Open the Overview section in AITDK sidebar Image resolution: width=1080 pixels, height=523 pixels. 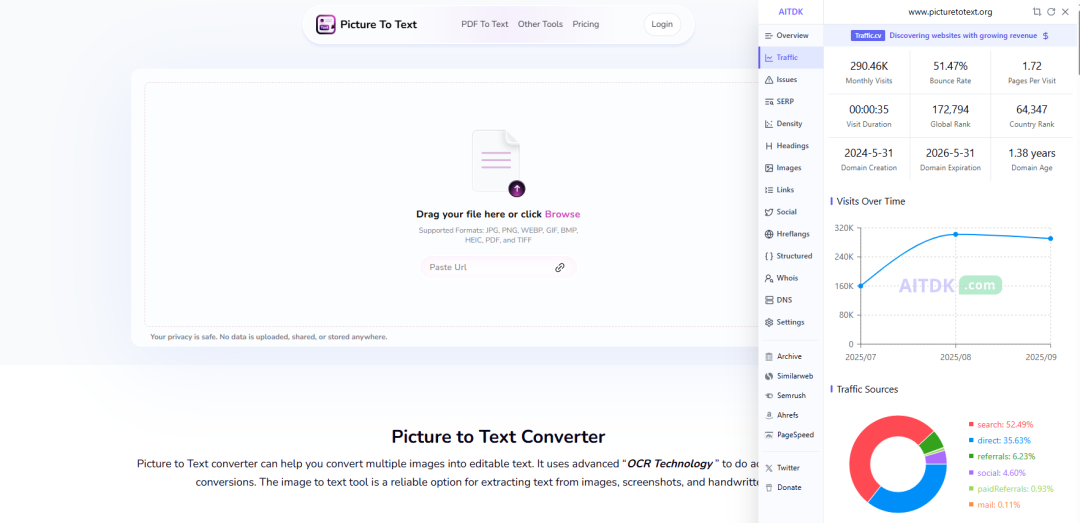[x=790, y=35]
